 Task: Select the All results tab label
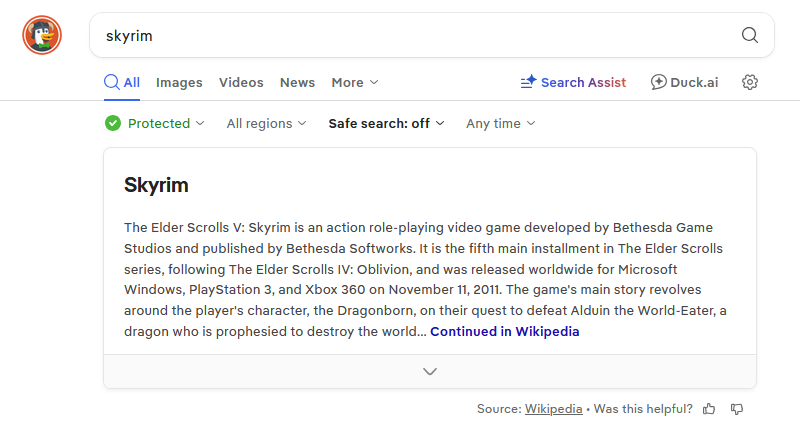(132, 83)
